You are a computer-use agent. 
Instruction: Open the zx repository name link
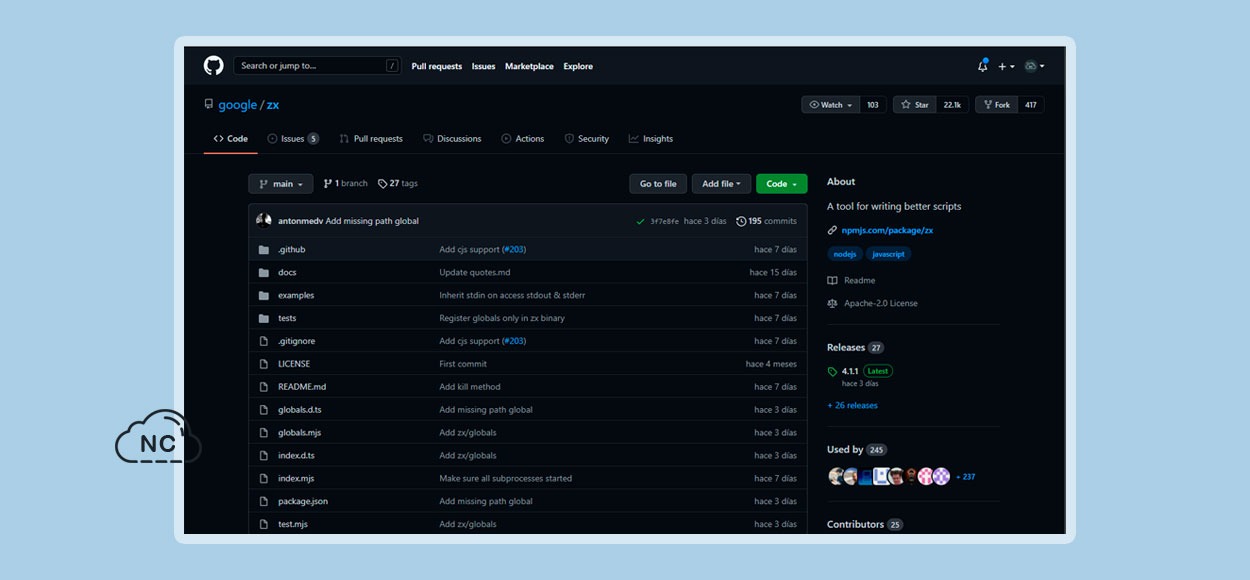pos(273,105)
